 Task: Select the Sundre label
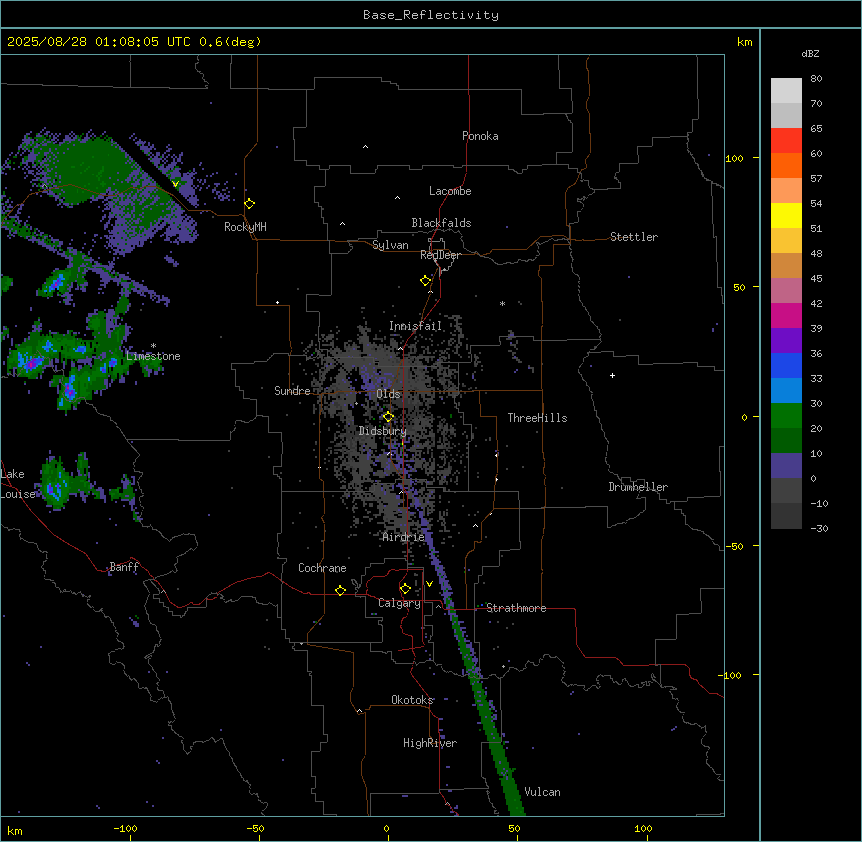(x=292, y=391)
